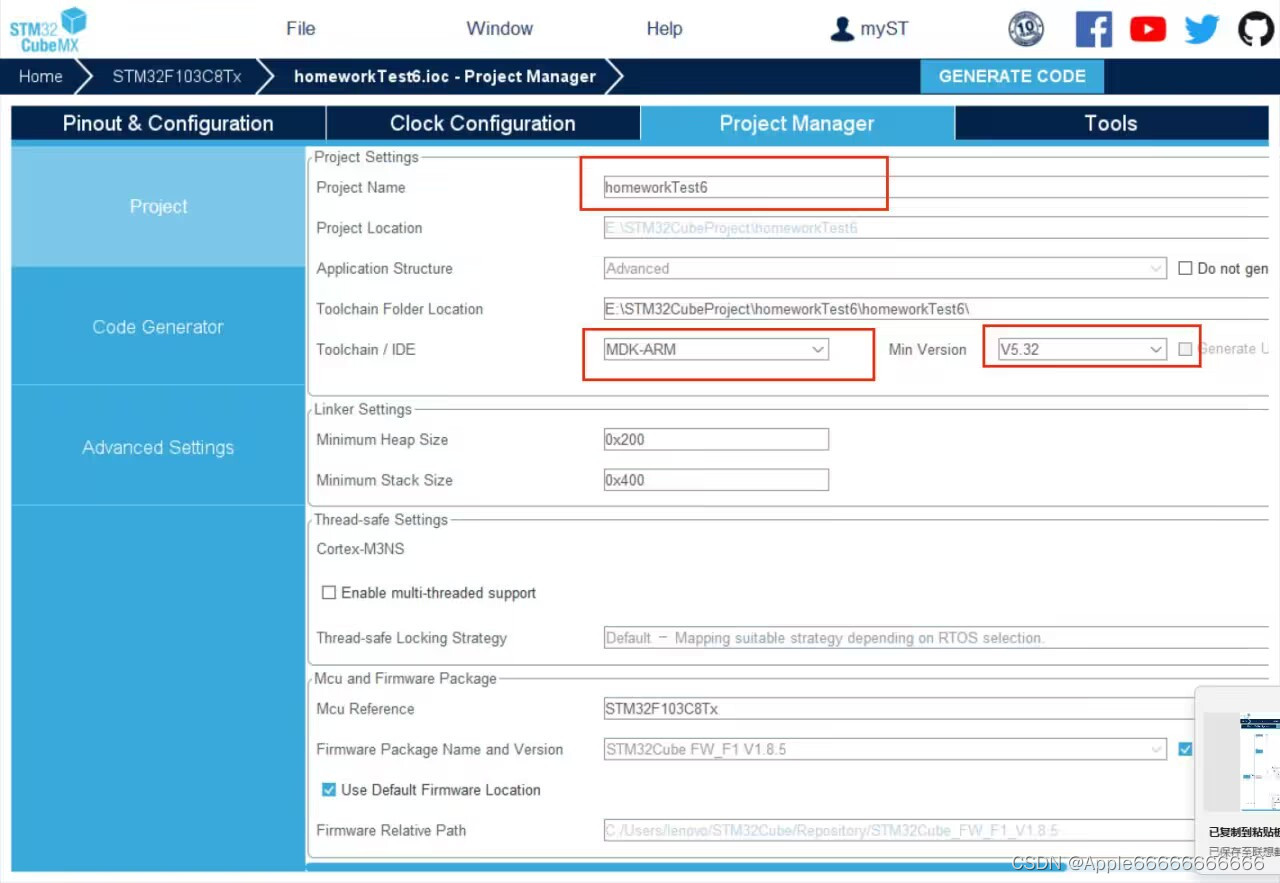
Task: Toggle the Do not generate main checkbox
Action: click(x=1185, y=268)
